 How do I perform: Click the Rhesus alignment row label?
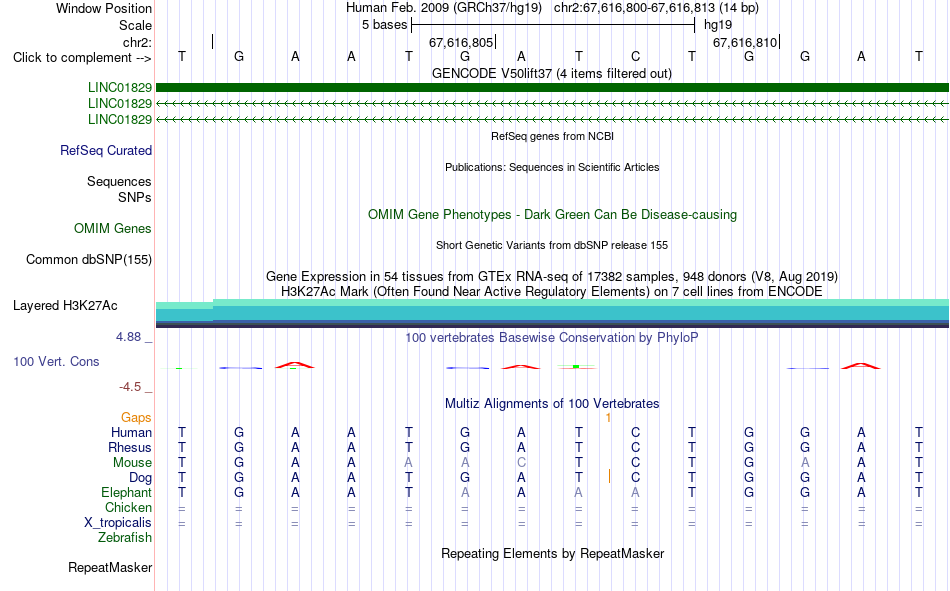130,447
